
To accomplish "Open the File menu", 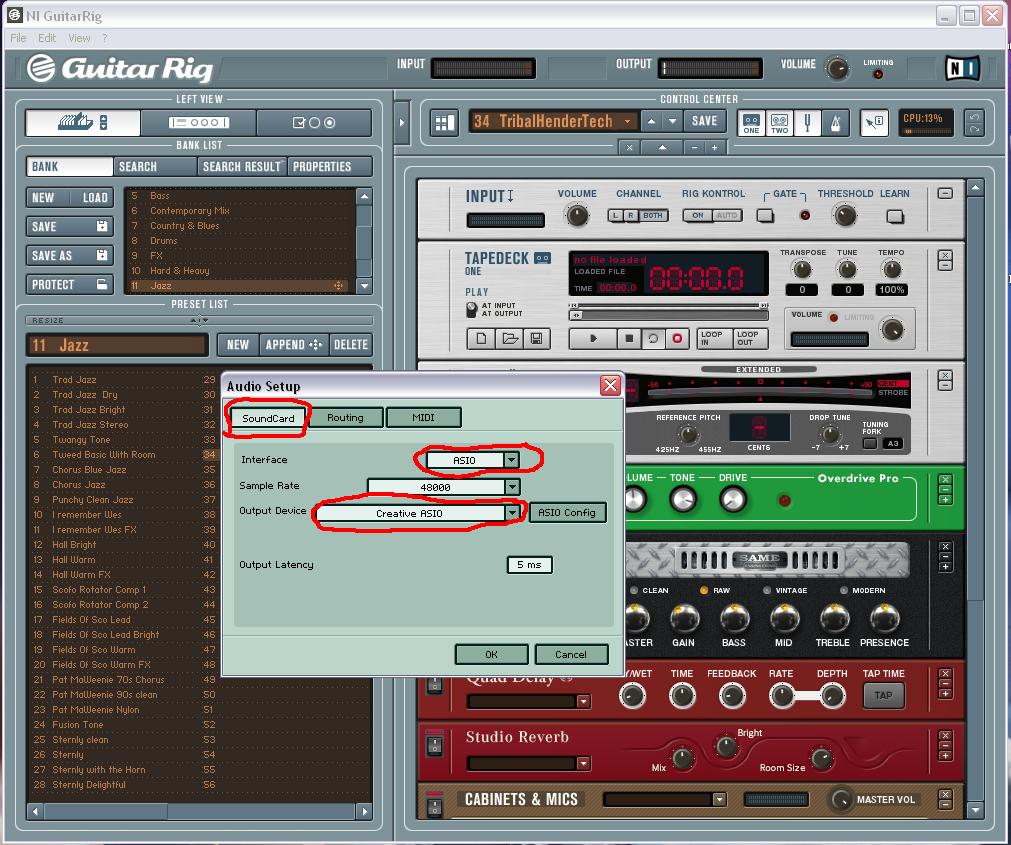I will click(x=18, y=38).
